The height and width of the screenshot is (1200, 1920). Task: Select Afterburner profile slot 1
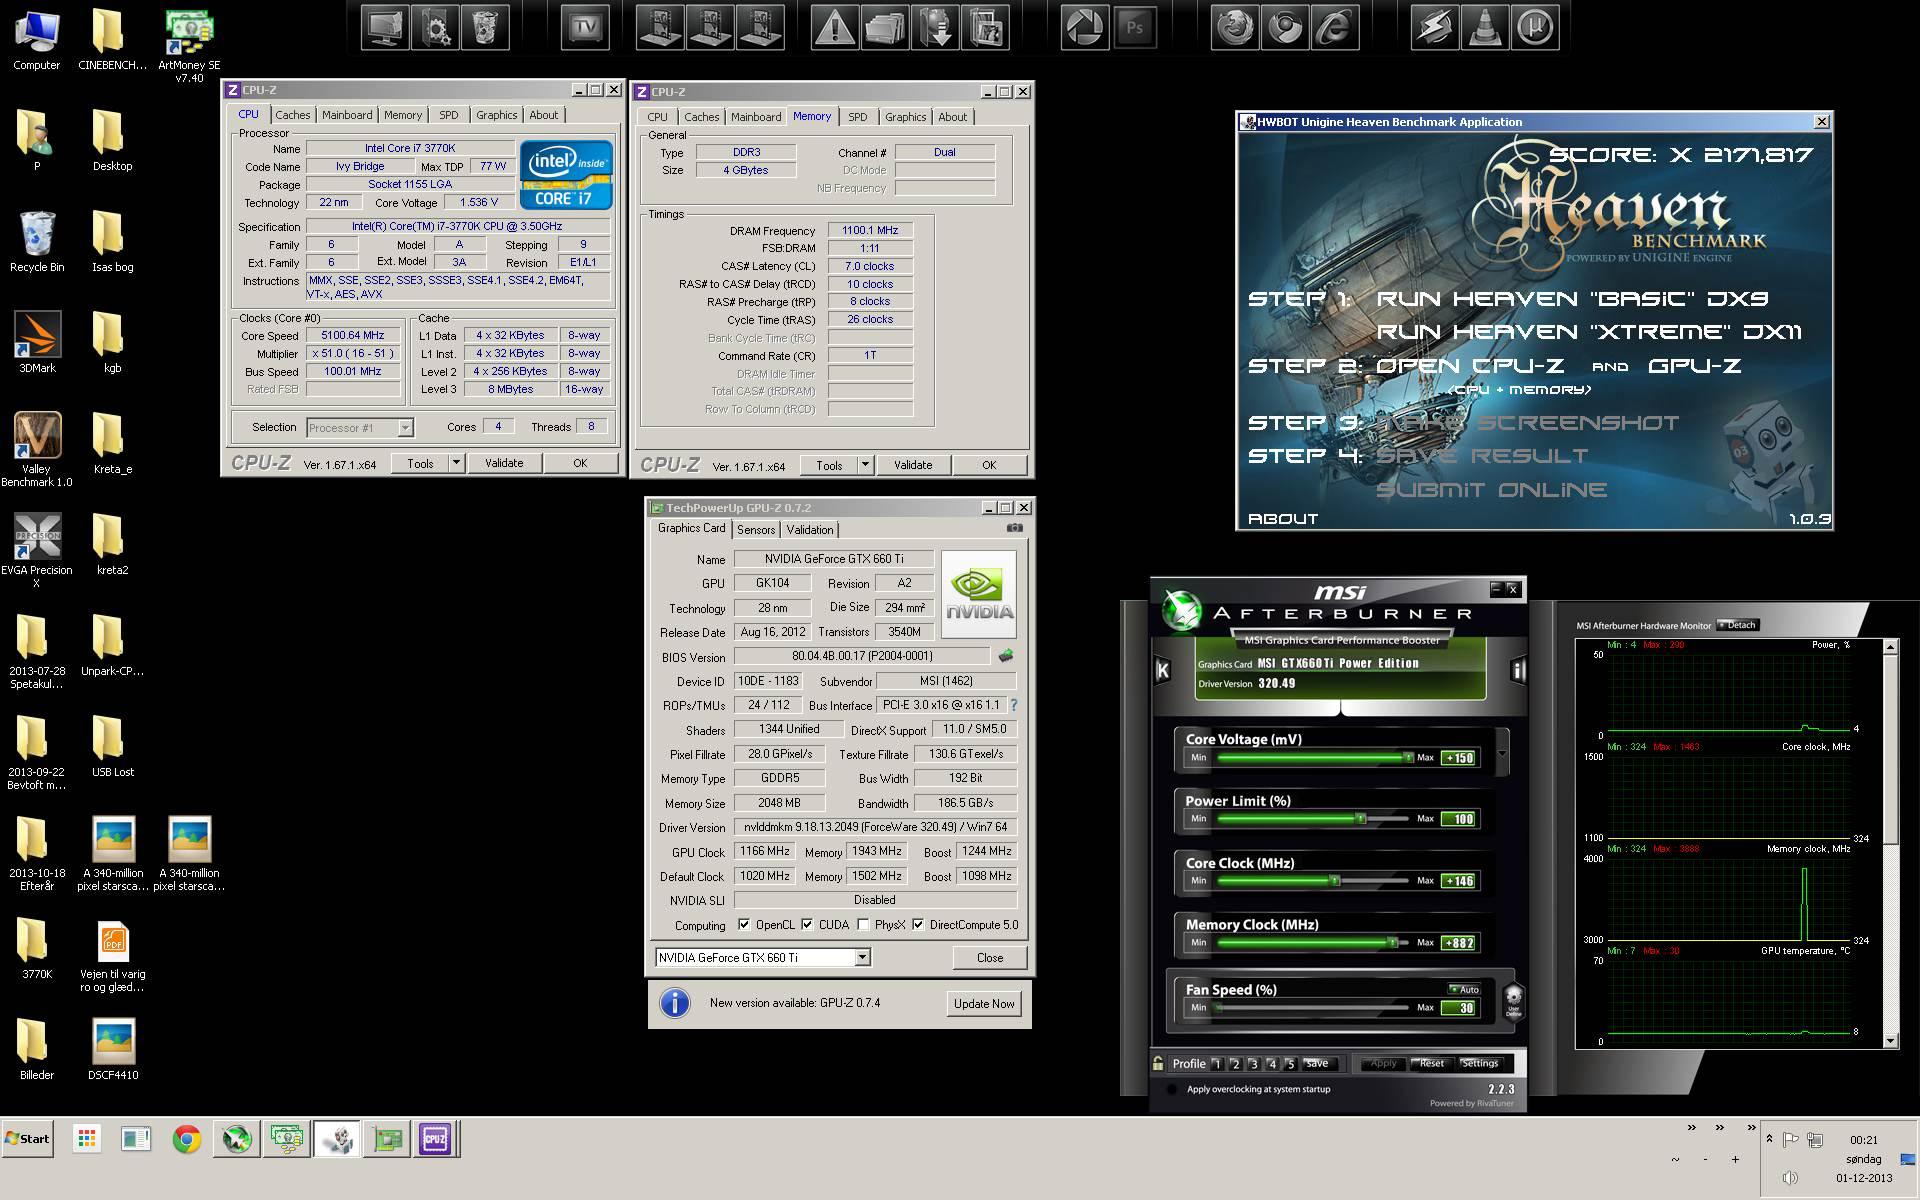click(x=1217, y=1063)
